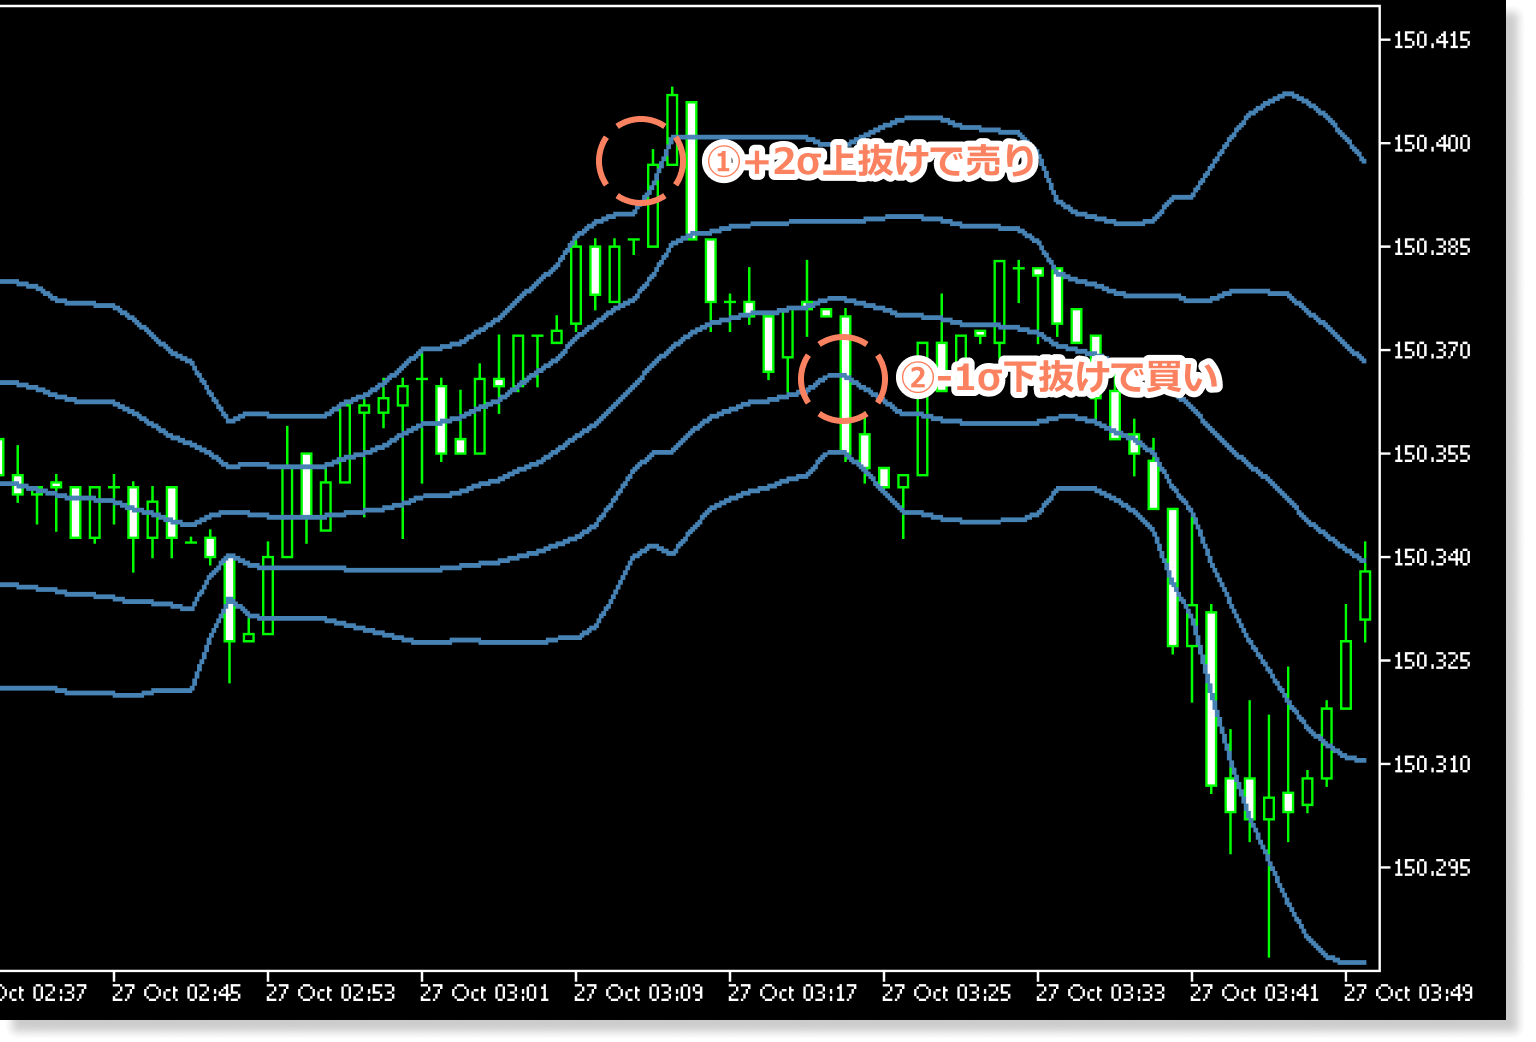
Task: Click the 27 Oct 02:45 time label
Action: tap(176, 993)
